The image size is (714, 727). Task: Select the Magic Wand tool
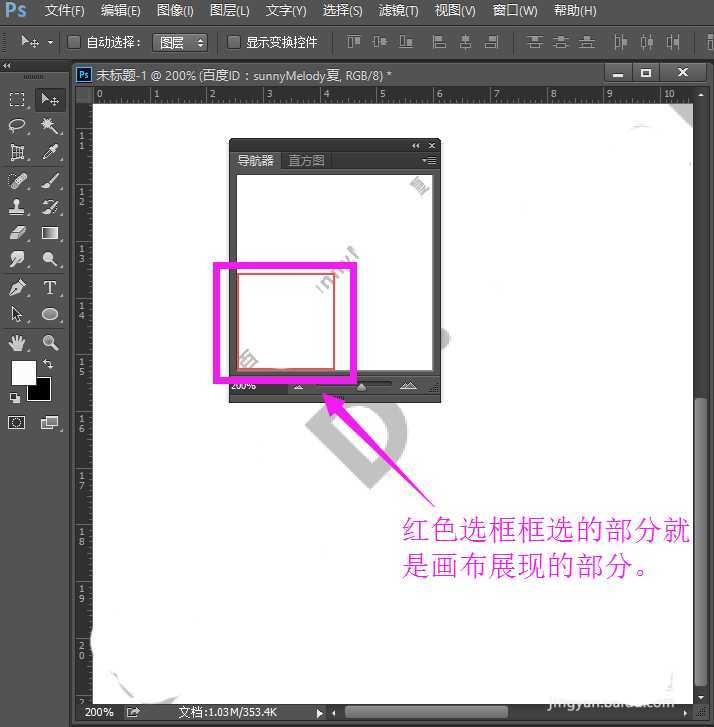[x=50, y=126]
